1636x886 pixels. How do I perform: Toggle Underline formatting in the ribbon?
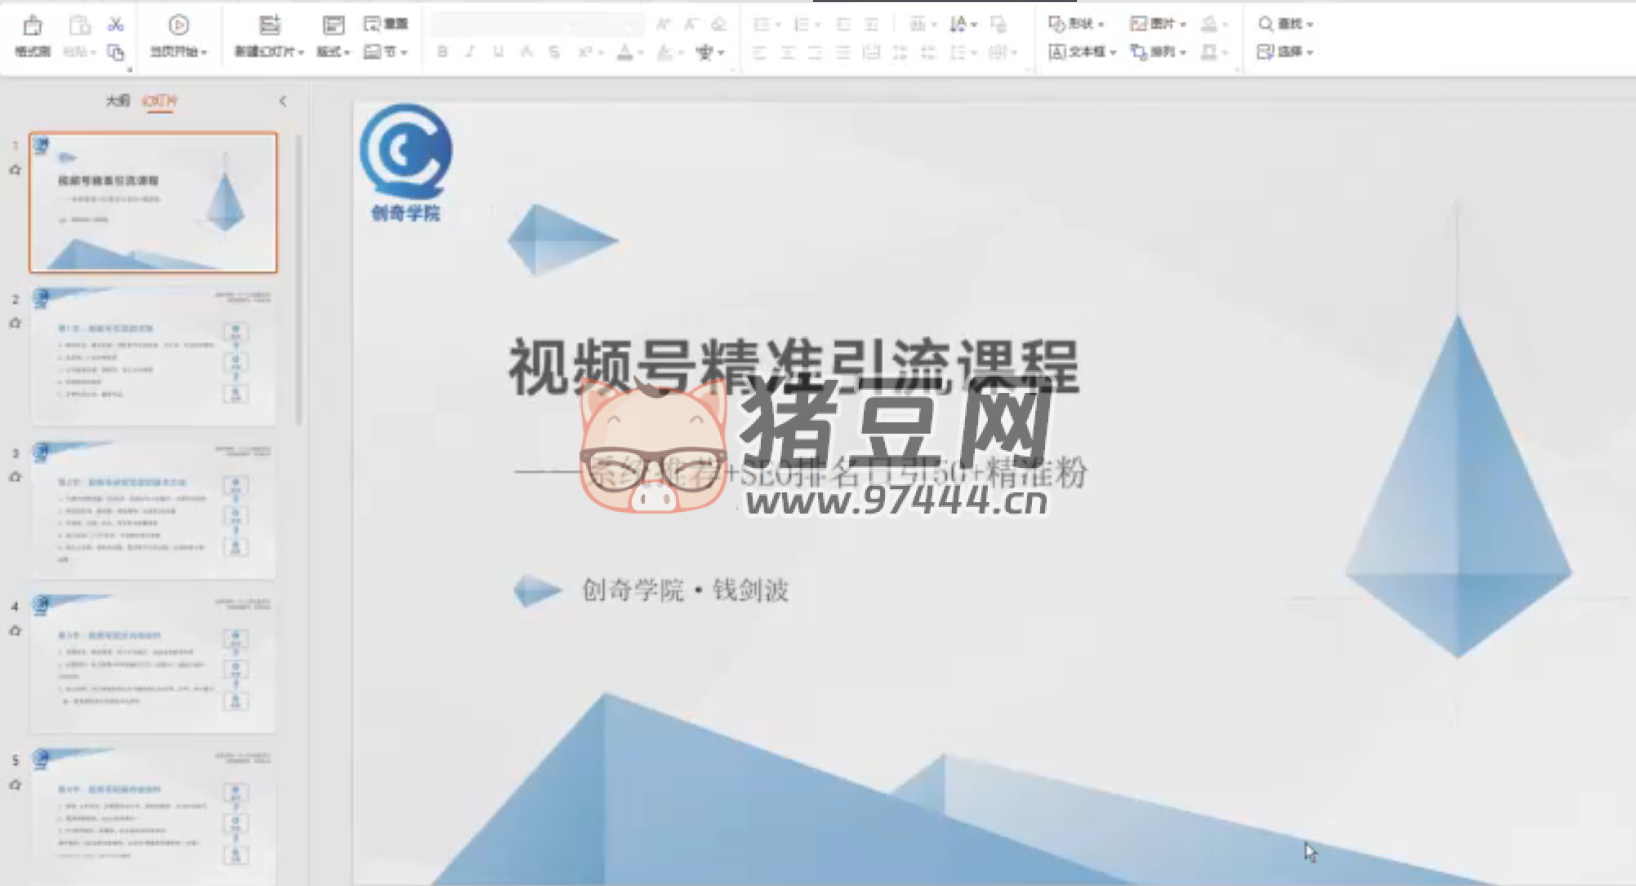click(x=498, y=52)
